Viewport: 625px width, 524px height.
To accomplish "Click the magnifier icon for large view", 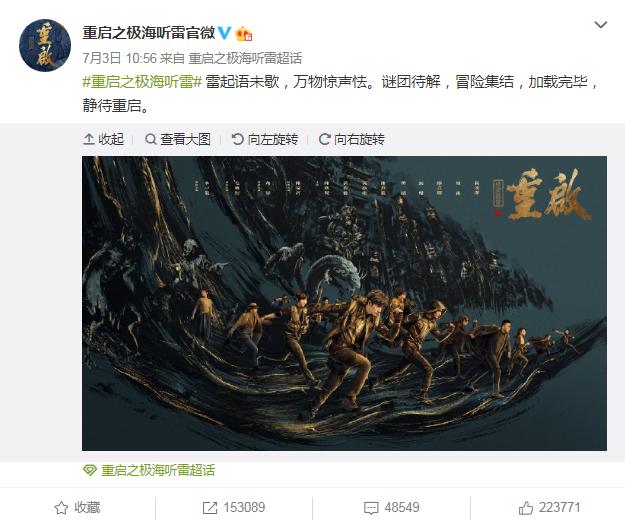I will click(x=150, y=139).
